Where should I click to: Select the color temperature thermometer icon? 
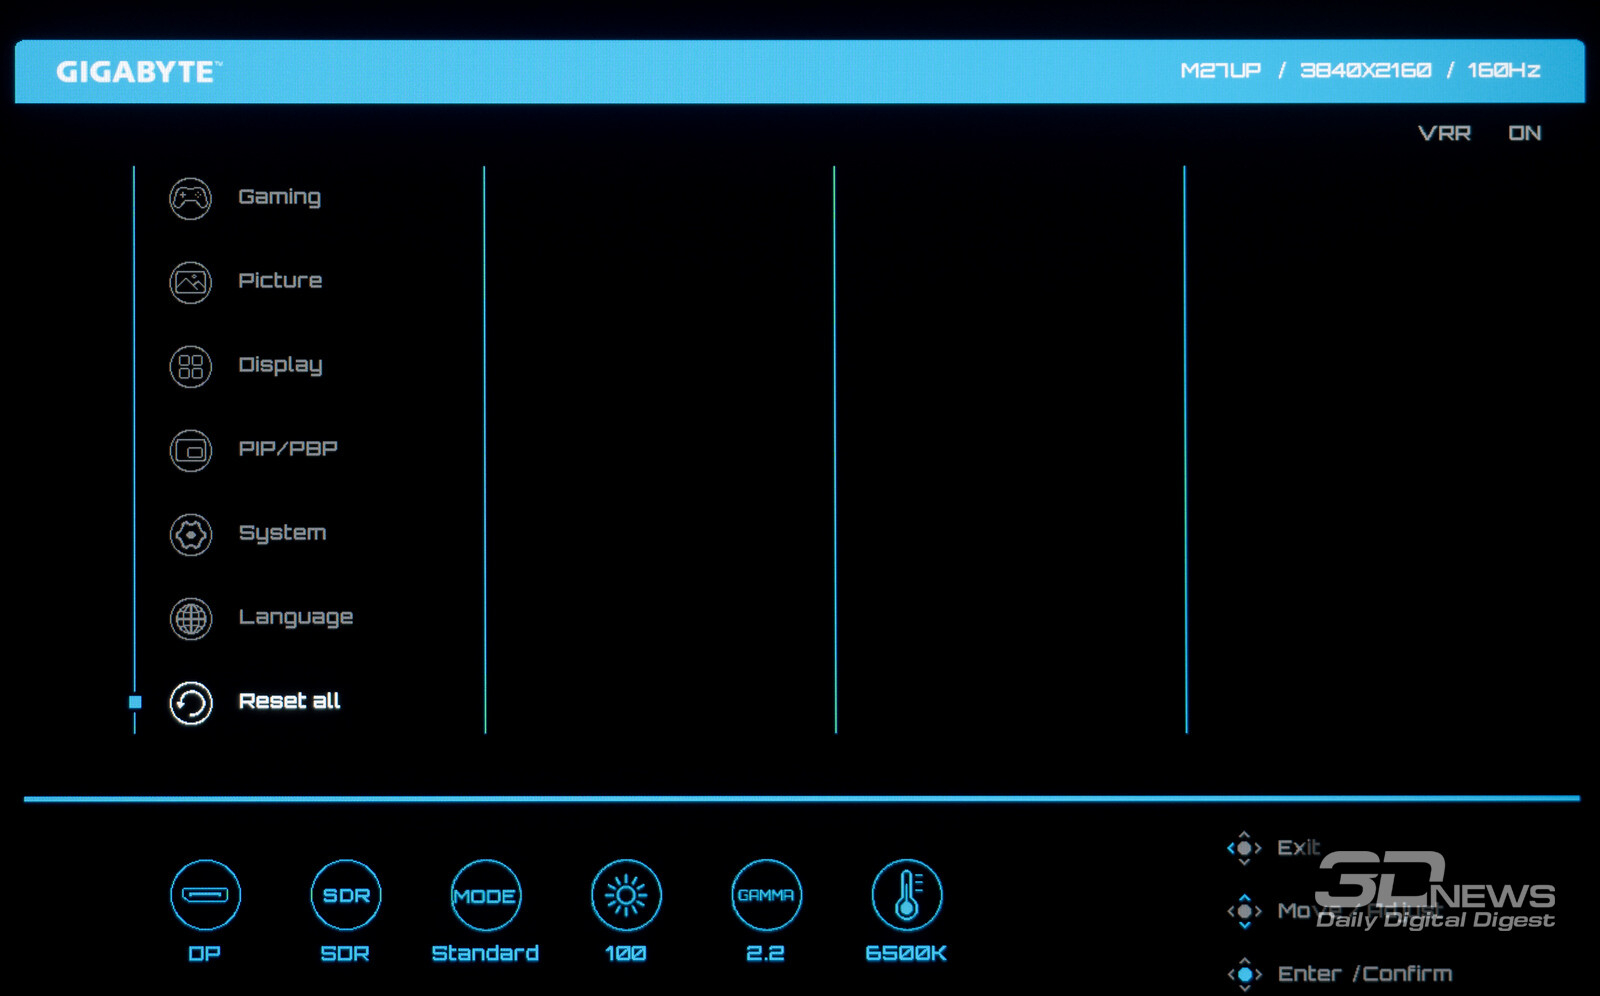[906, 895]
